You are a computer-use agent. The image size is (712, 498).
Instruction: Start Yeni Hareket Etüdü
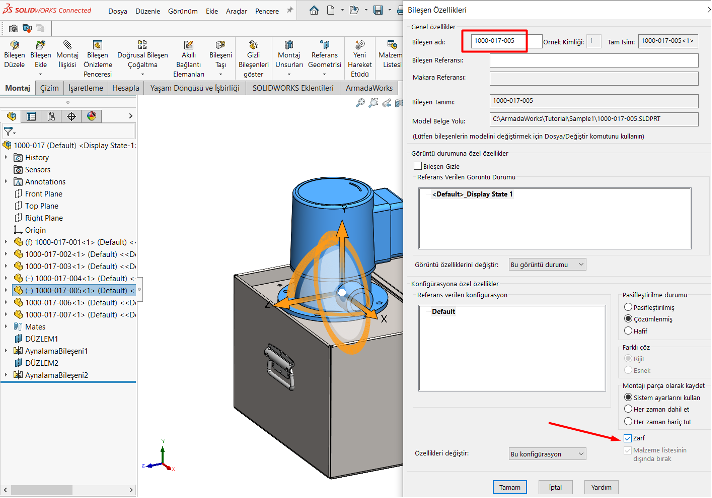click(360, 45)
